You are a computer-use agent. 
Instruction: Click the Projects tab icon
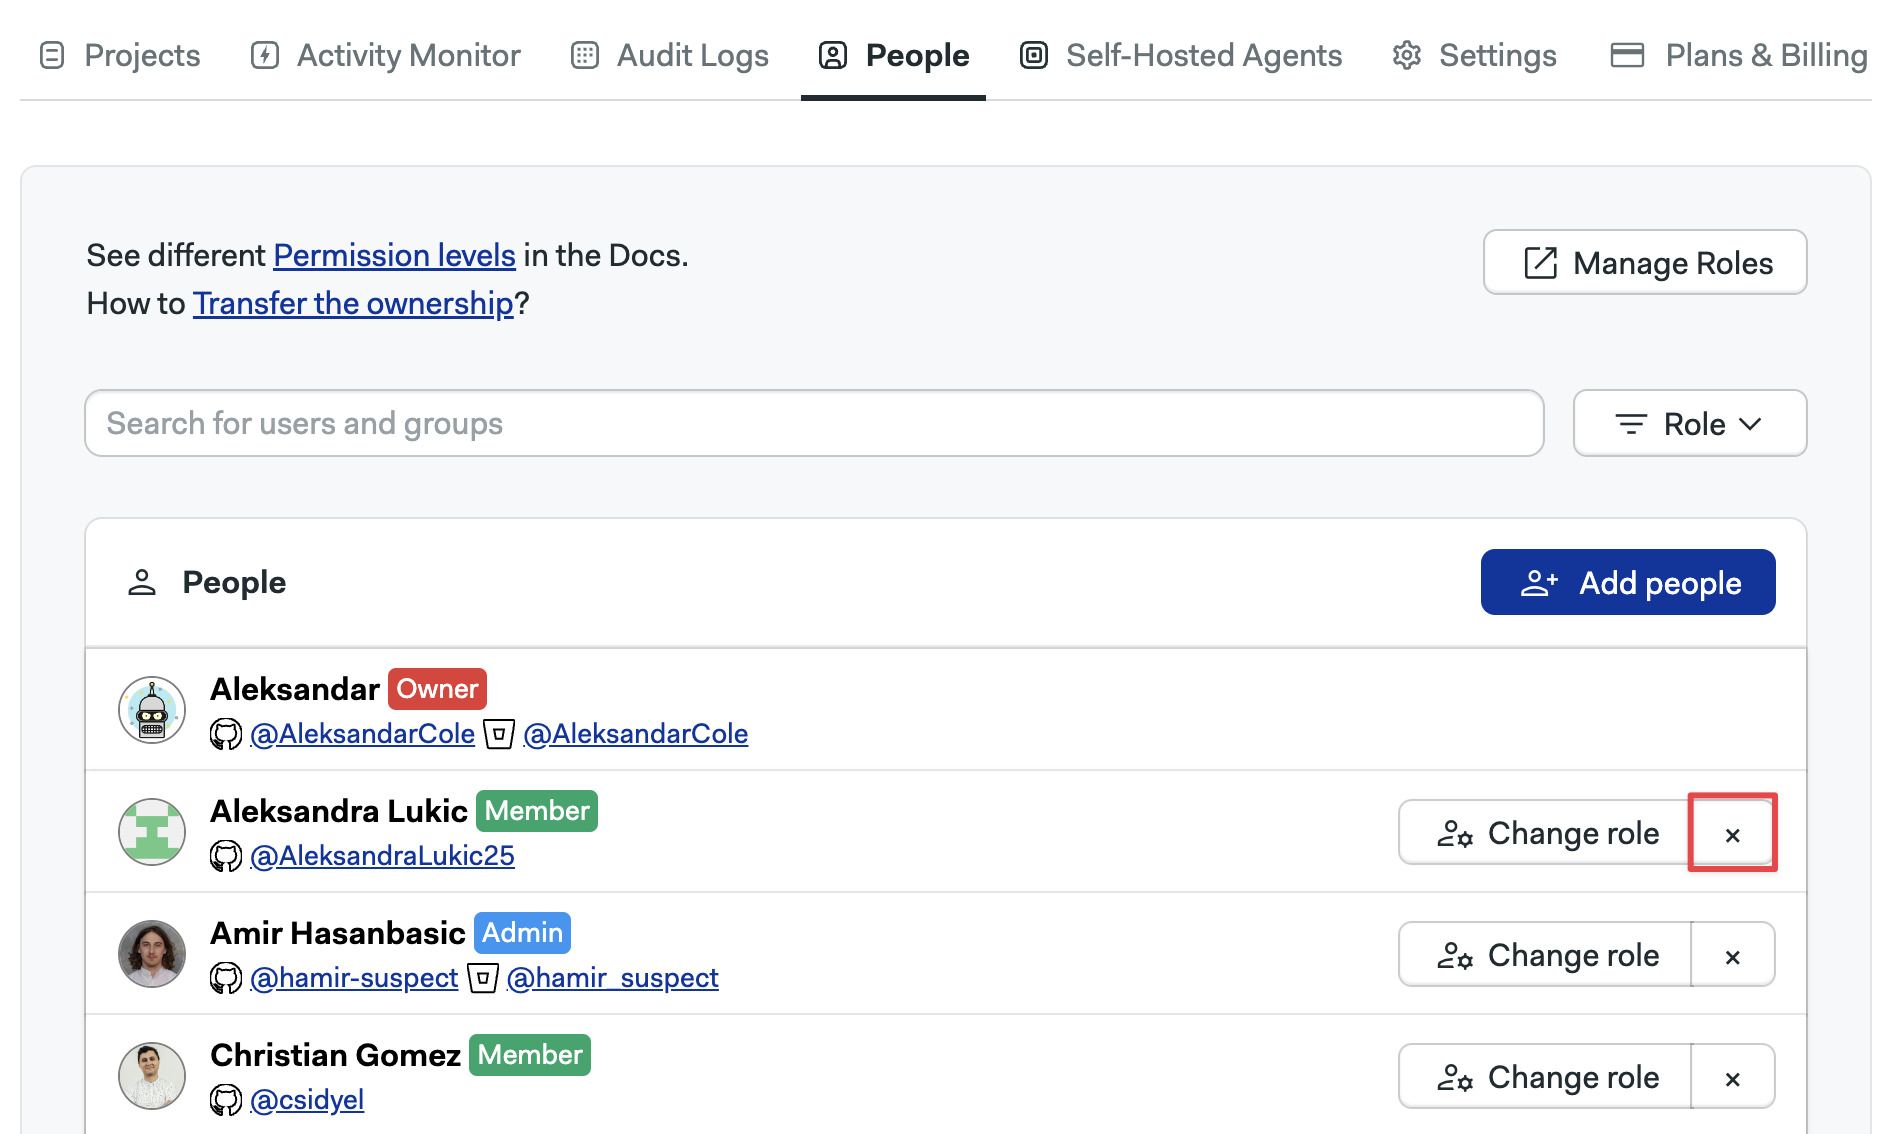click(52, 55)
